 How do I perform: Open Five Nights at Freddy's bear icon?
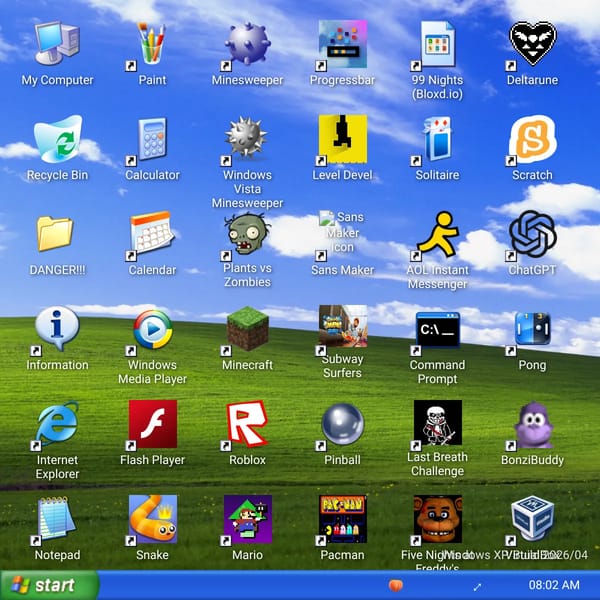click(437, 519)
